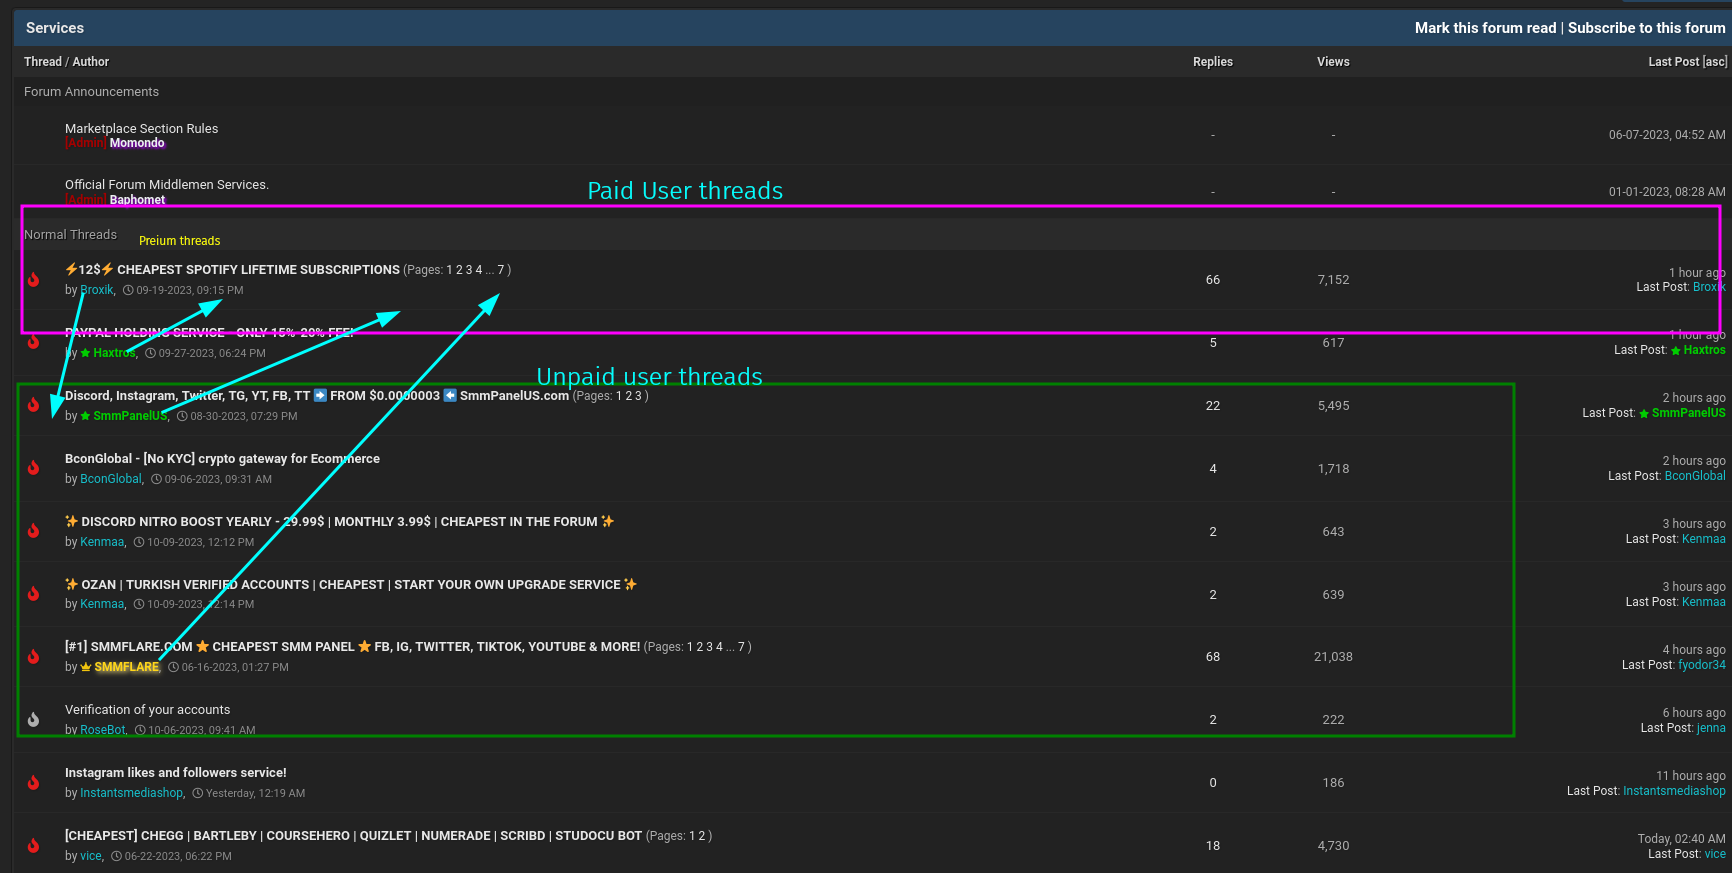Screen dimensions: 1732x873
Task: Open Kenmaa profile under Discord Nitro thread
Action: (102, 542)
